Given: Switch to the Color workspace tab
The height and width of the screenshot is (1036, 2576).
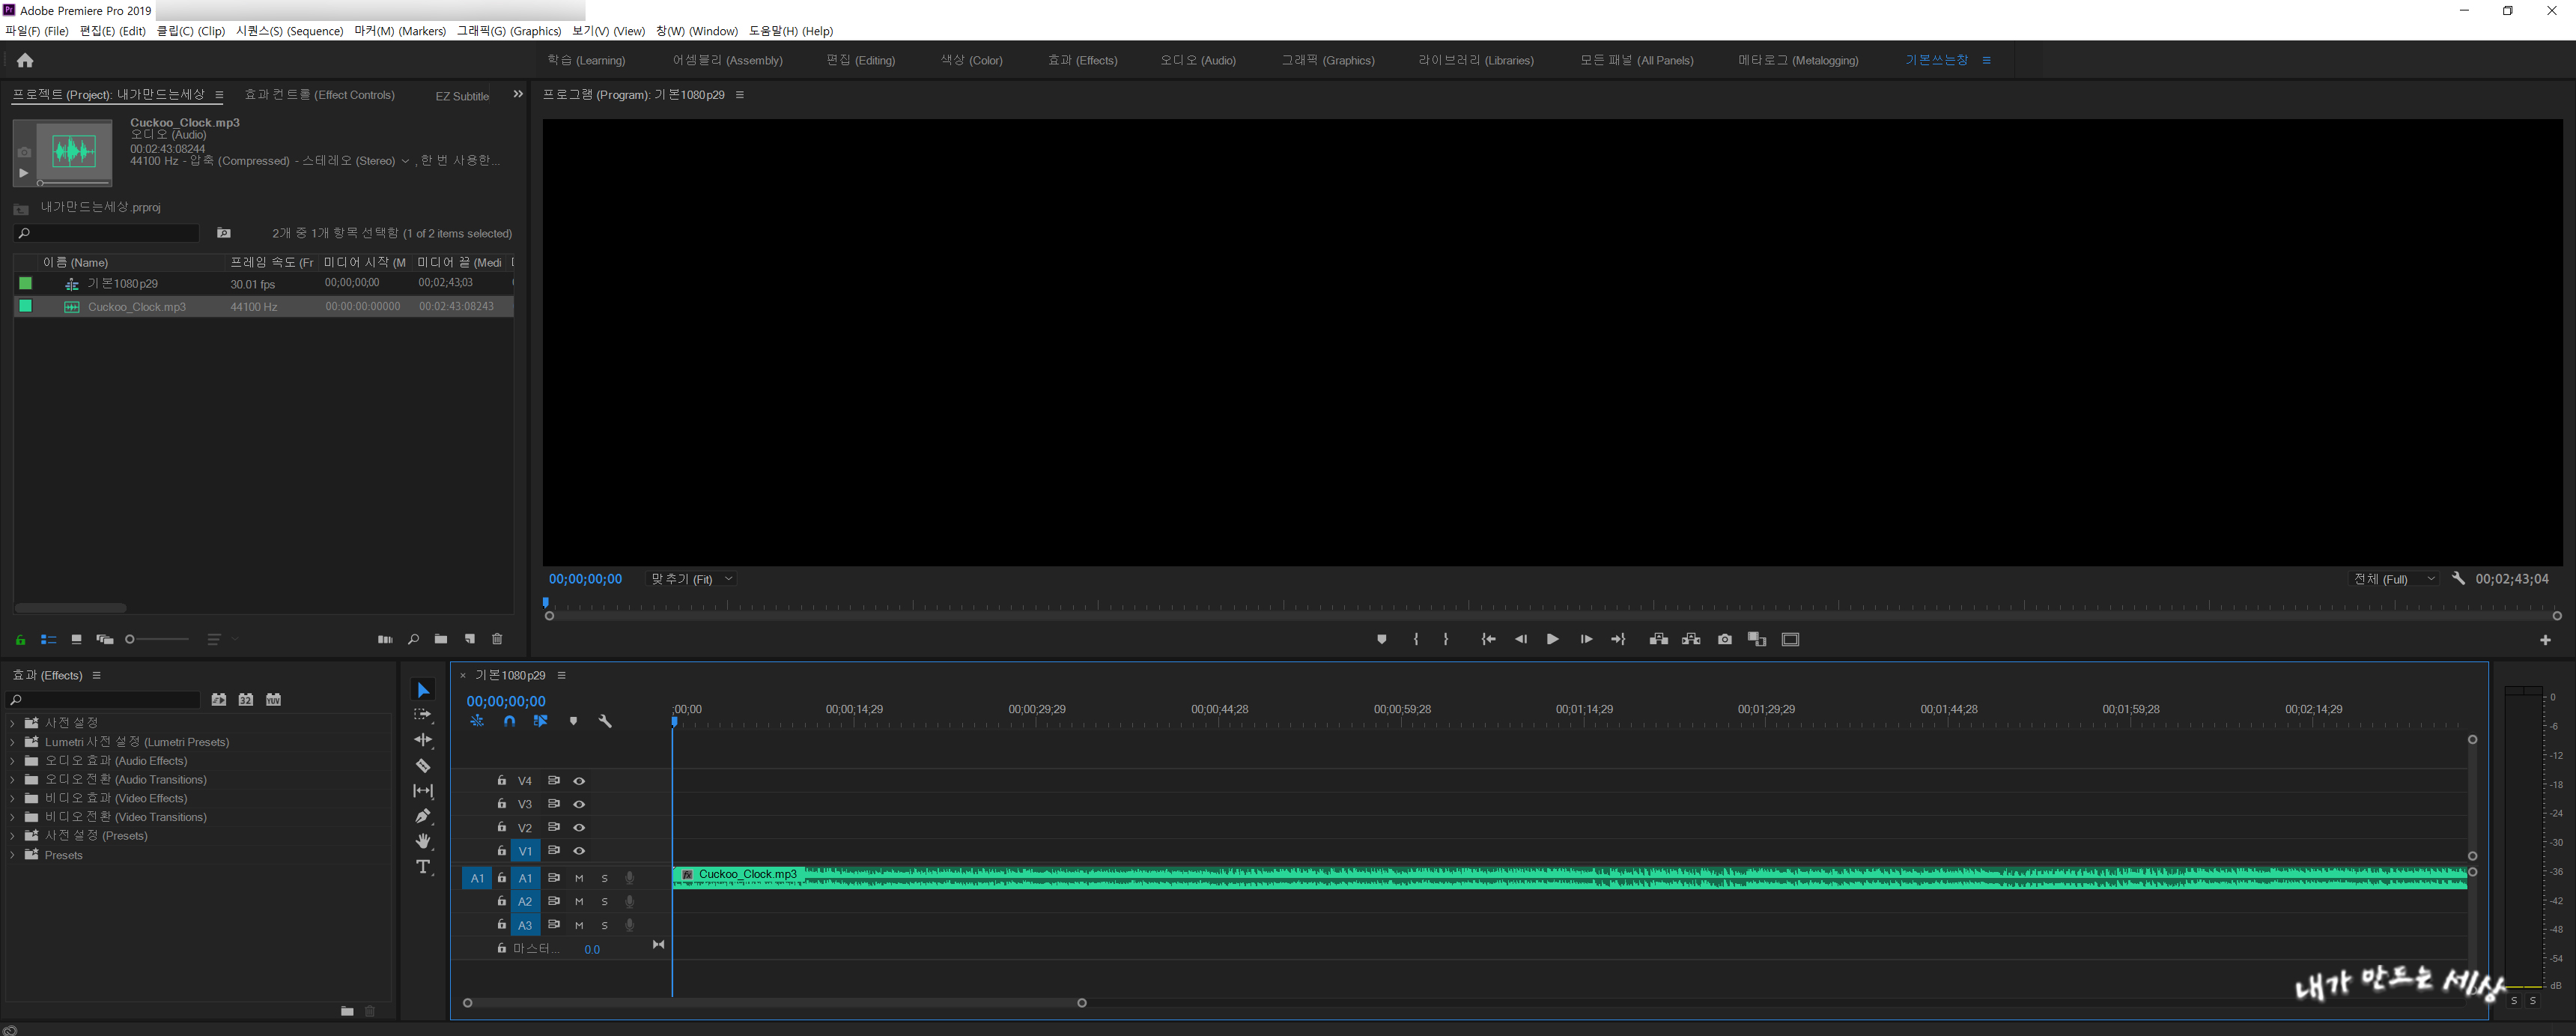Looking at the screenshot, I should coord(971,61).
